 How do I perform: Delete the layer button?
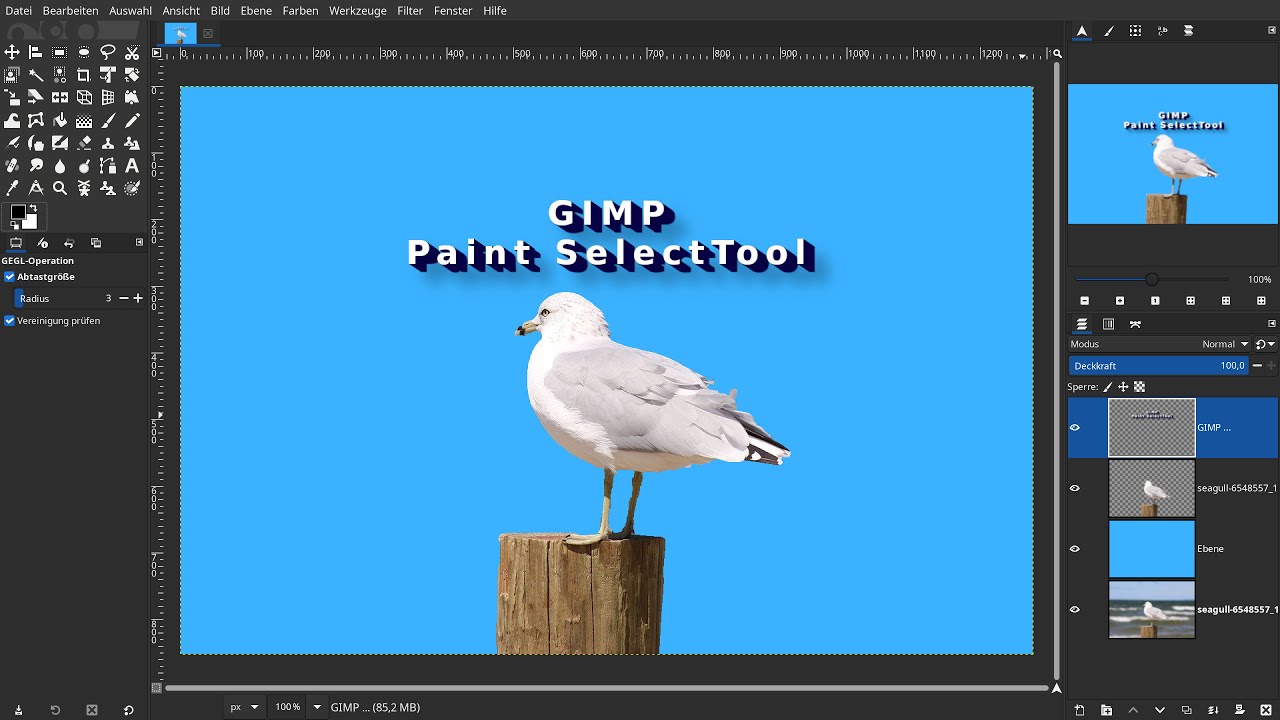[1265, 710]
